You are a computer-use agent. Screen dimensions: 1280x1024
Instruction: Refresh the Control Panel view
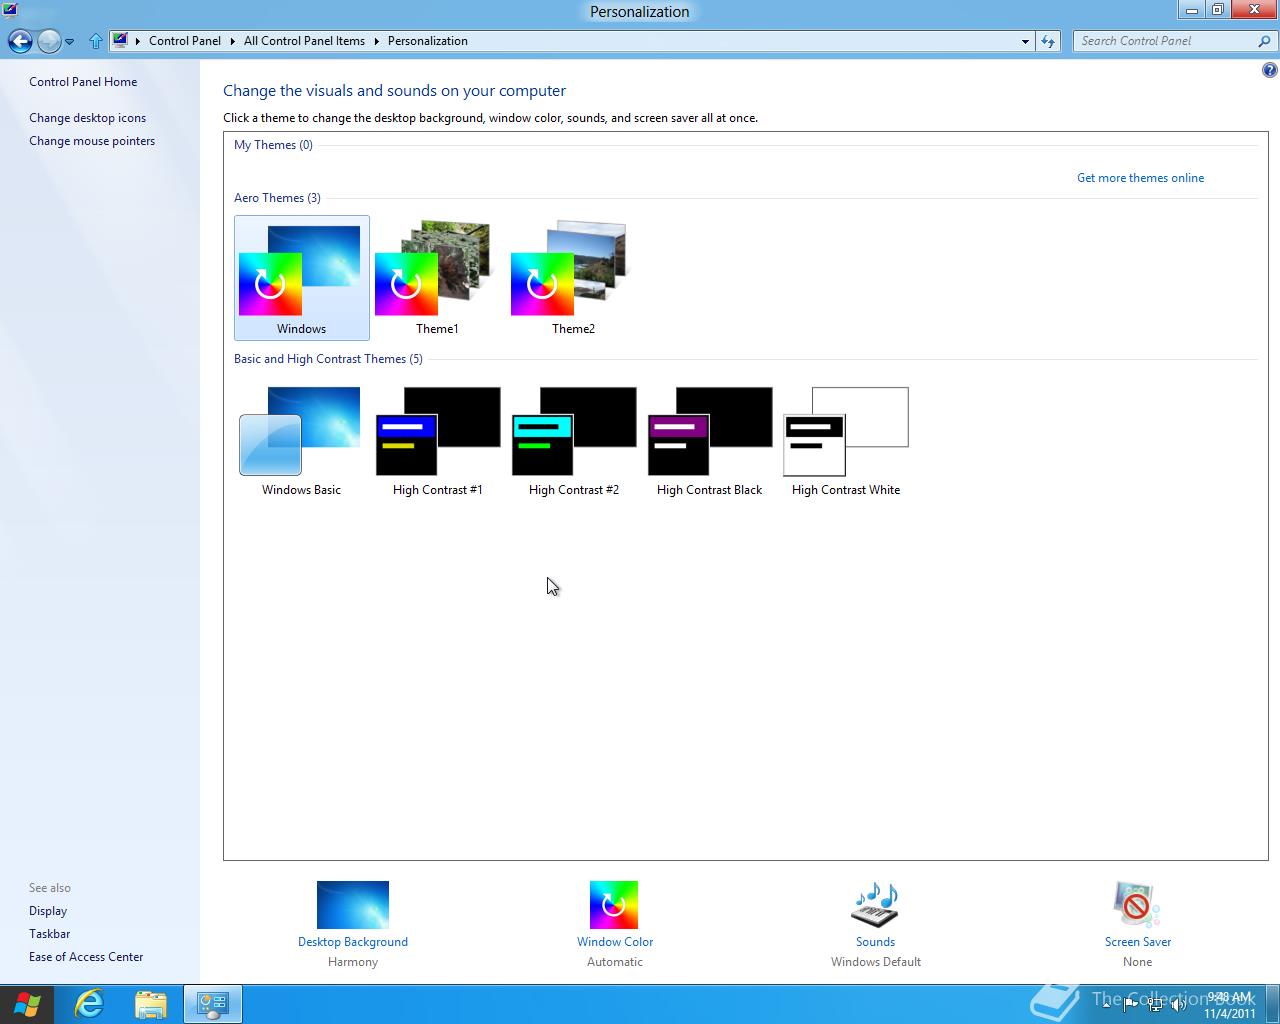(x=1048, y=41)
